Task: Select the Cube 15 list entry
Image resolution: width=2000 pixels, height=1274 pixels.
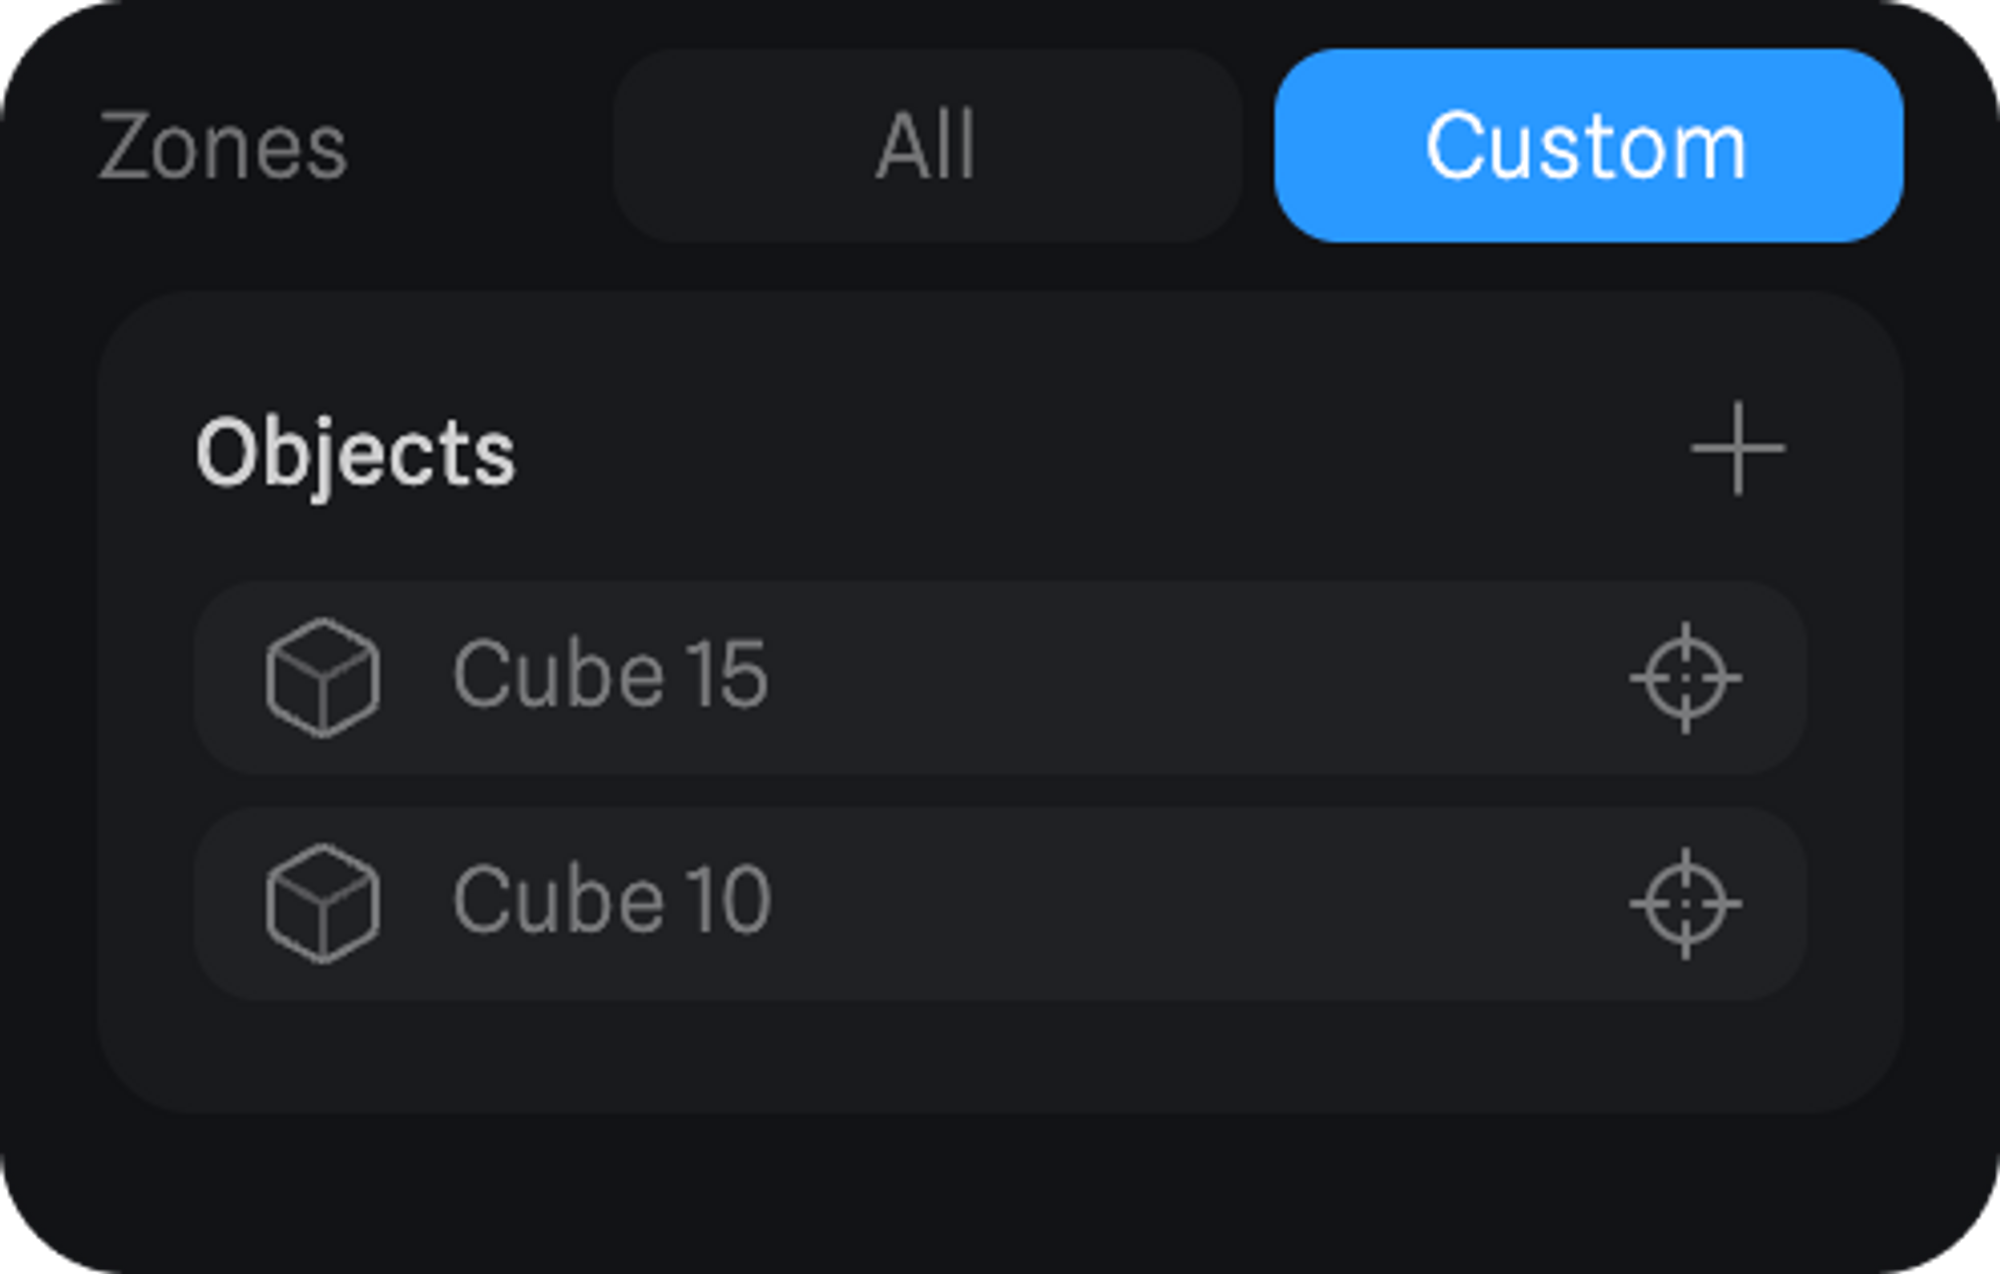Action: (1000, 678)
